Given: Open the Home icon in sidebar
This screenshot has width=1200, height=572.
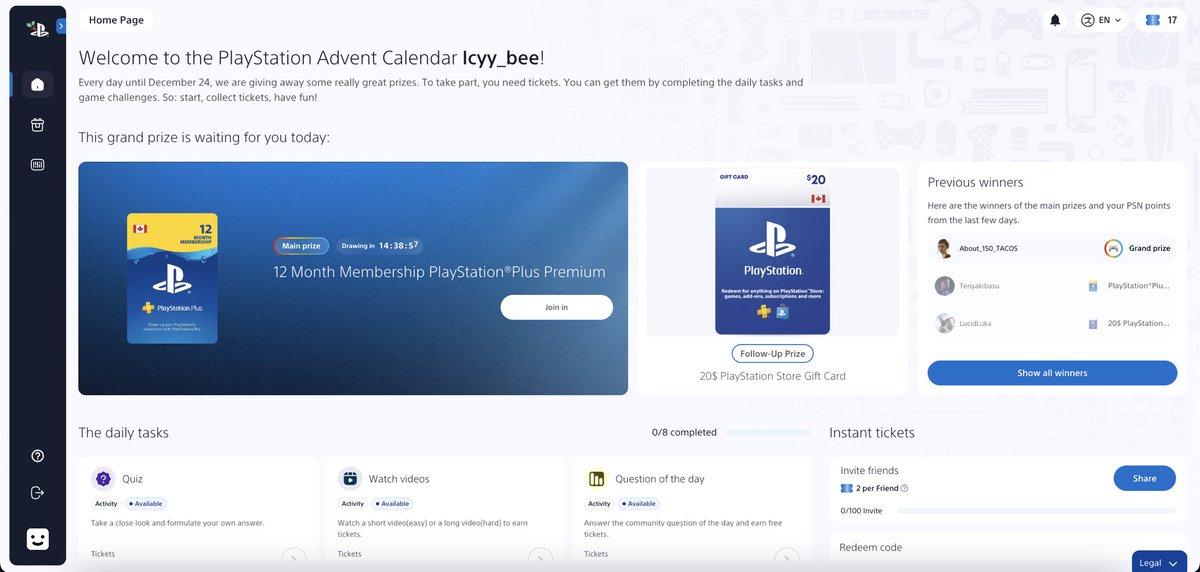Looking at the screenshot, I should point(37,84).
